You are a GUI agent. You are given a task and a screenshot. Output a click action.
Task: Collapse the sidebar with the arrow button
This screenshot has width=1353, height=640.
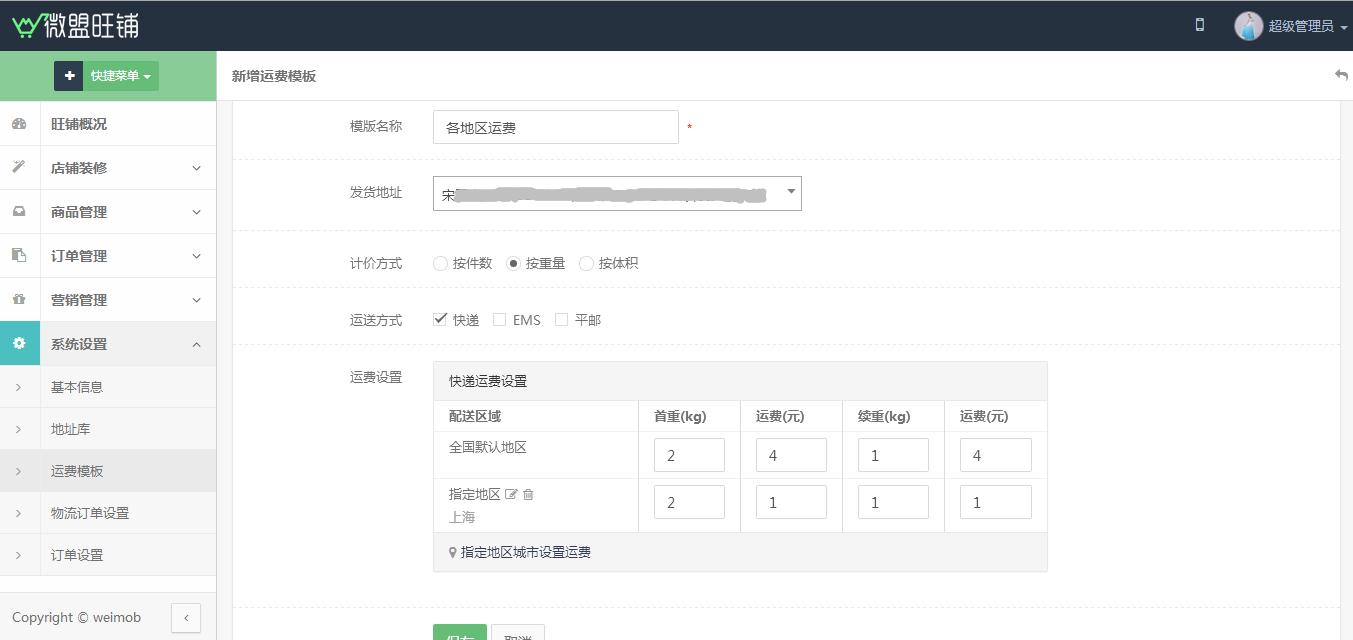point(186,618)
